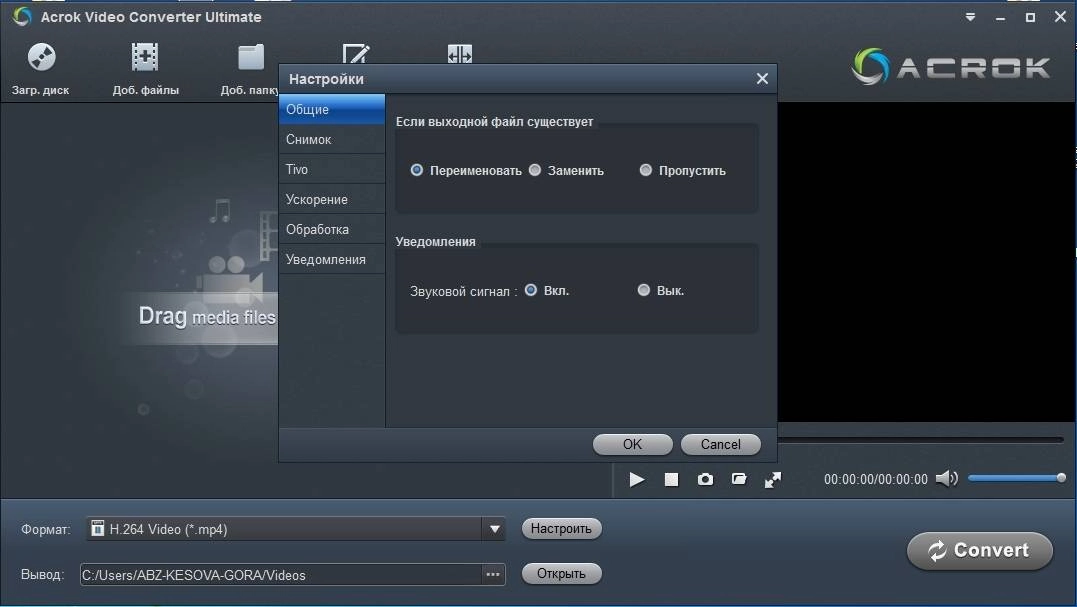Take a snapshot with camera icon
The image size is (1077, 607).
[705, 479]
